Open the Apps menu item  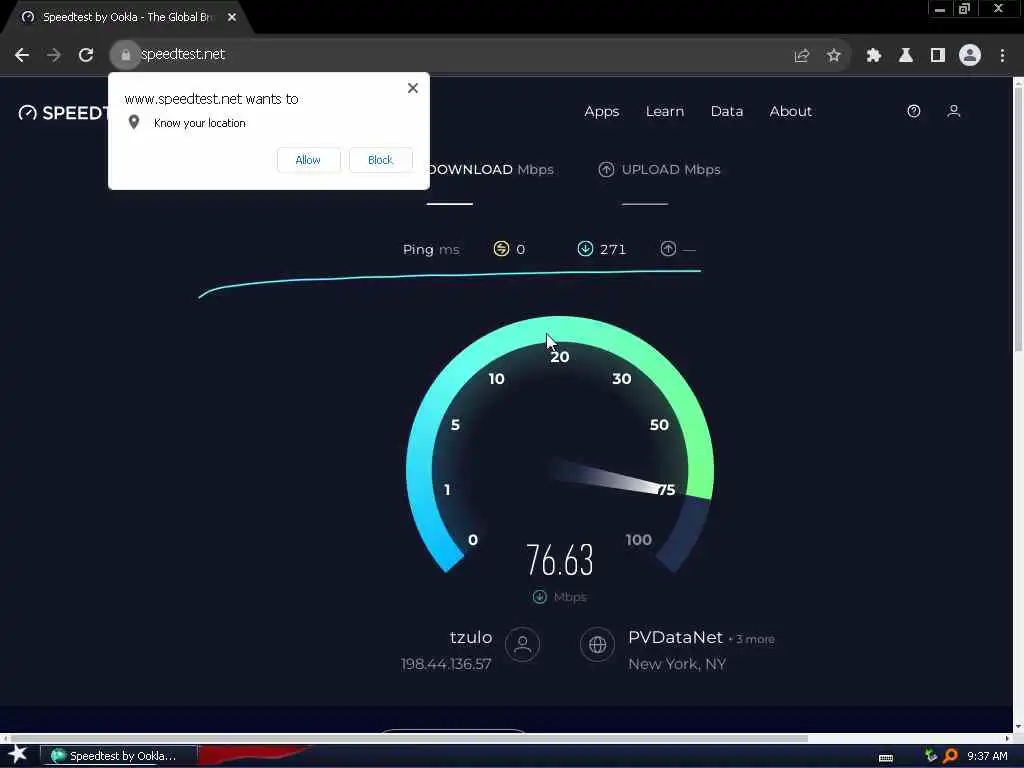[x=601, y=112]
